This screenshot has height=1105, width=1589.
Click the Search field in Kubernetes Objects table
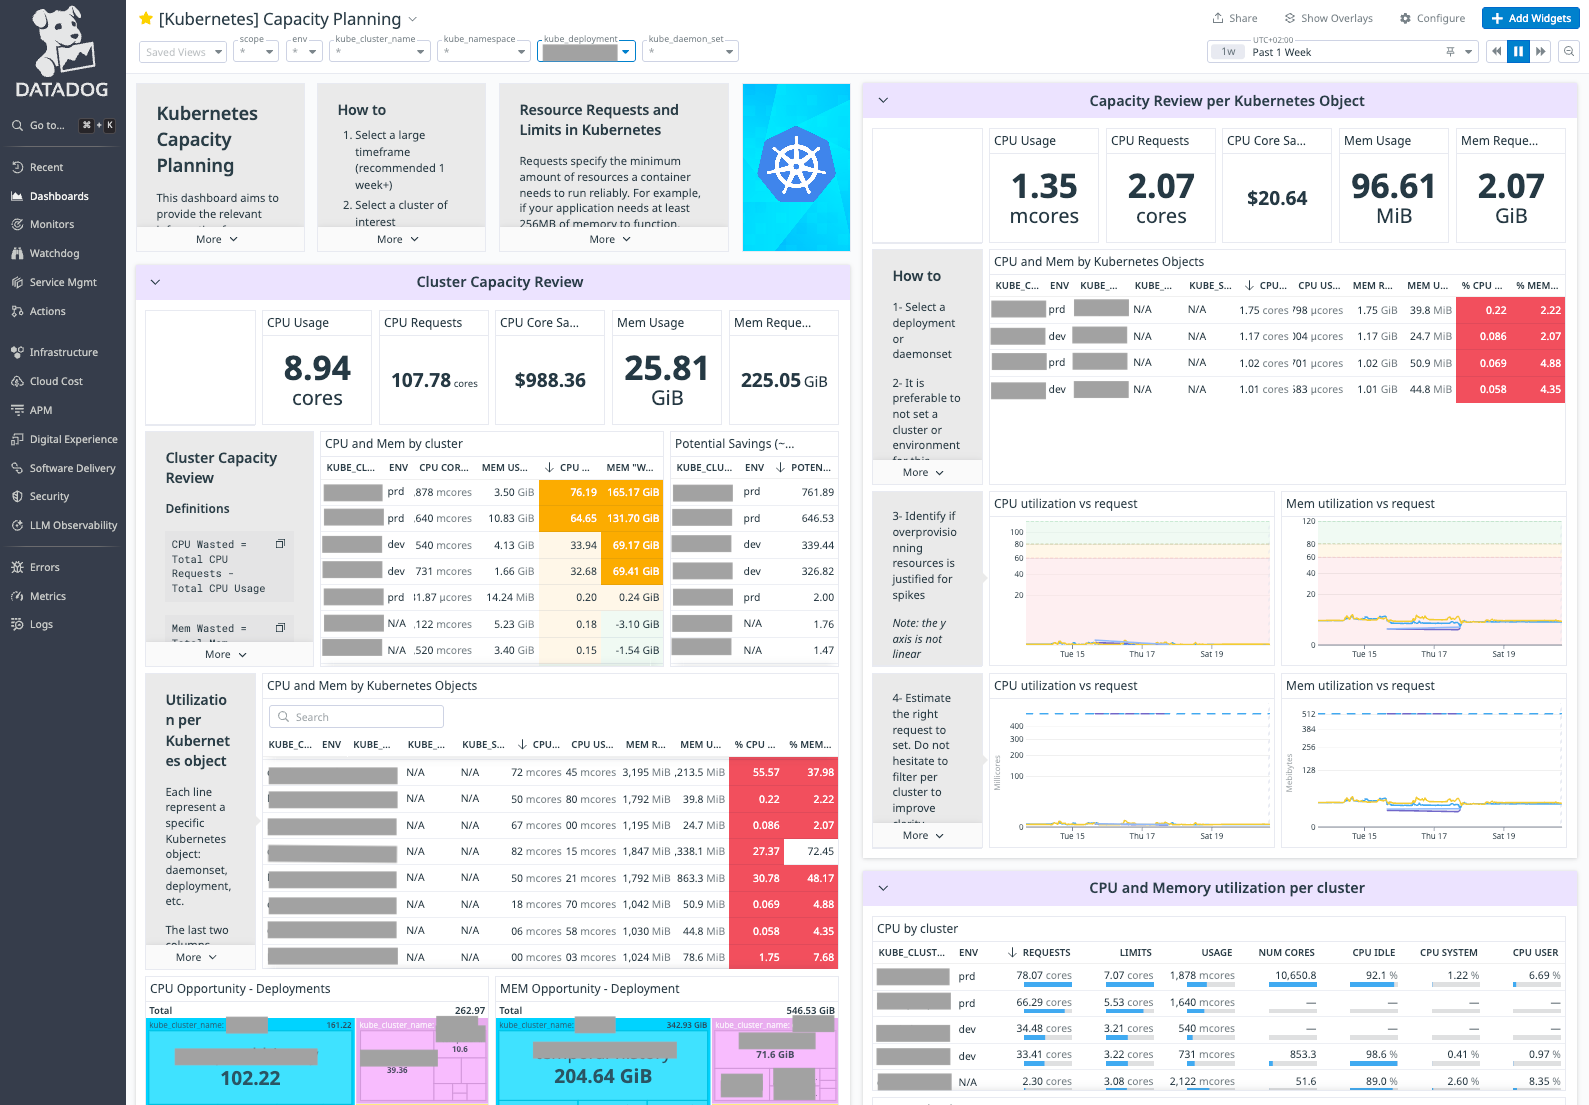coord(356,717)
